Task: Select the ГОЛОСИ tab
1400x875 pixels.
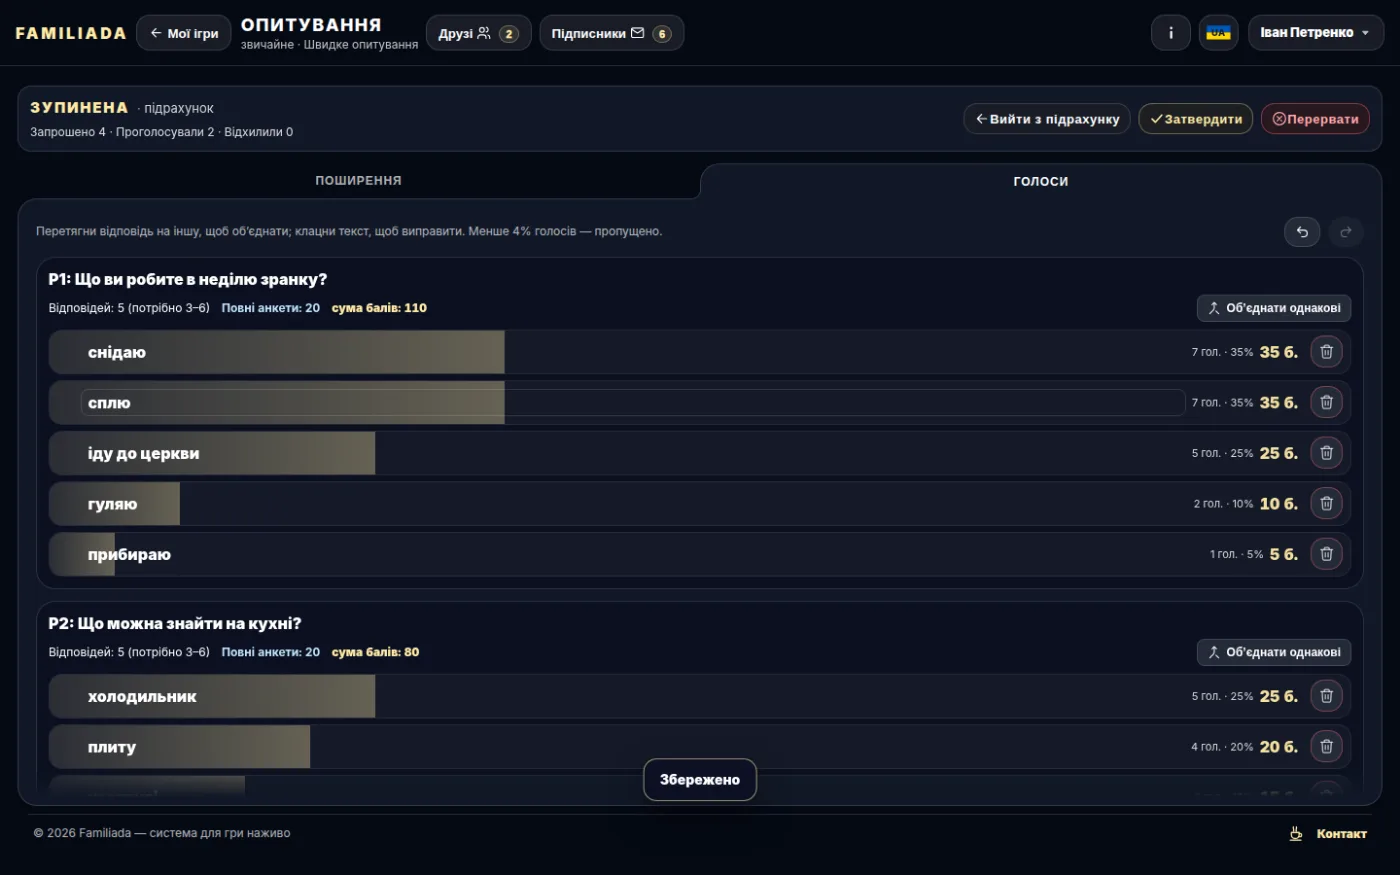Action: pos(1041,181)
